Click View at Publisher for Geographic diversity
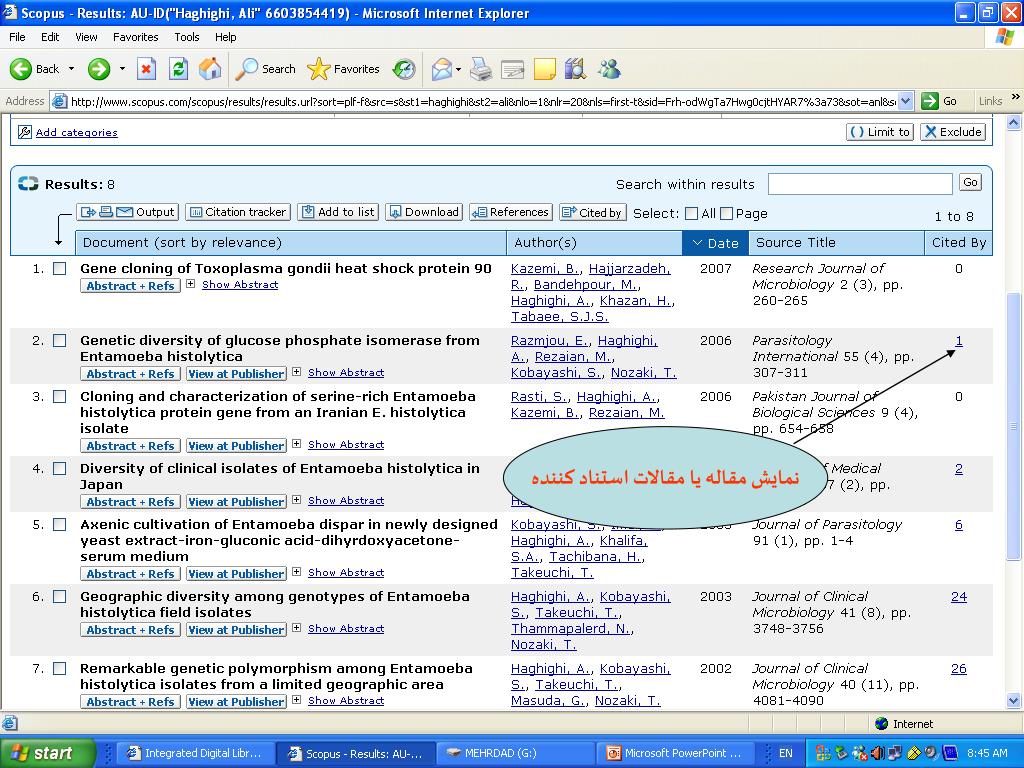1024x768 pixels. [236, 630]
